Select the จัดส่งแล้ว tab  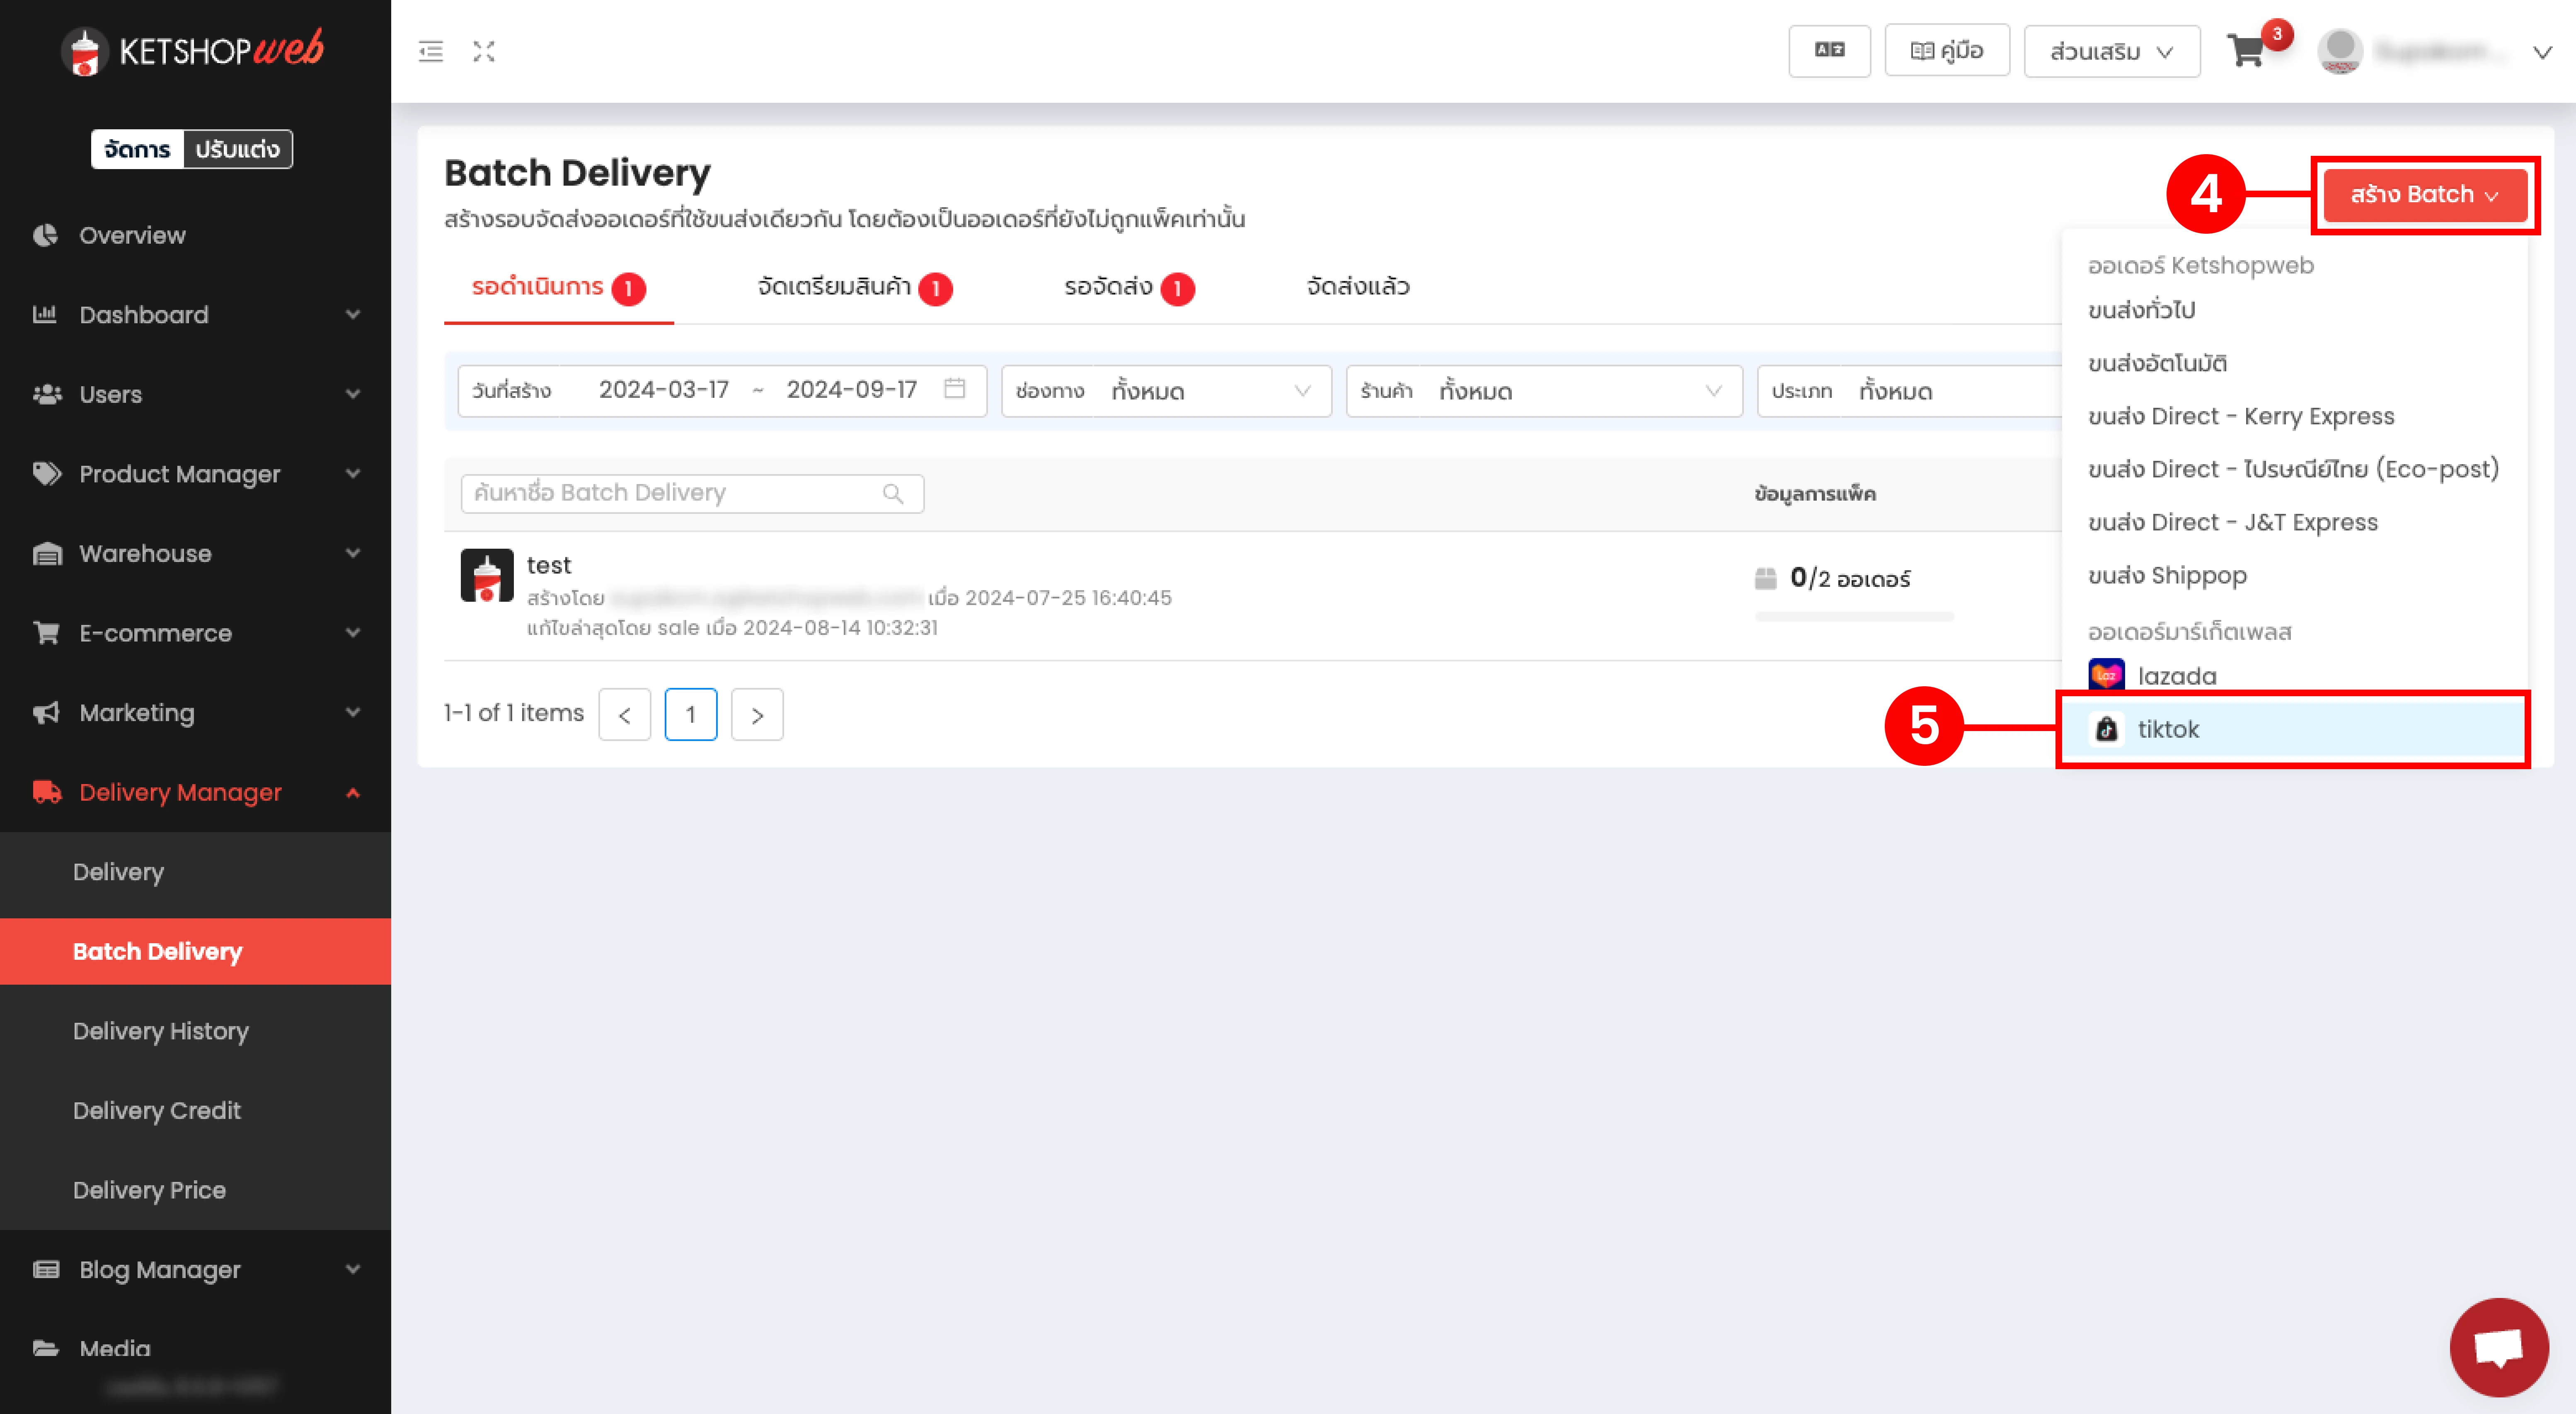(x=1358, y=287)
